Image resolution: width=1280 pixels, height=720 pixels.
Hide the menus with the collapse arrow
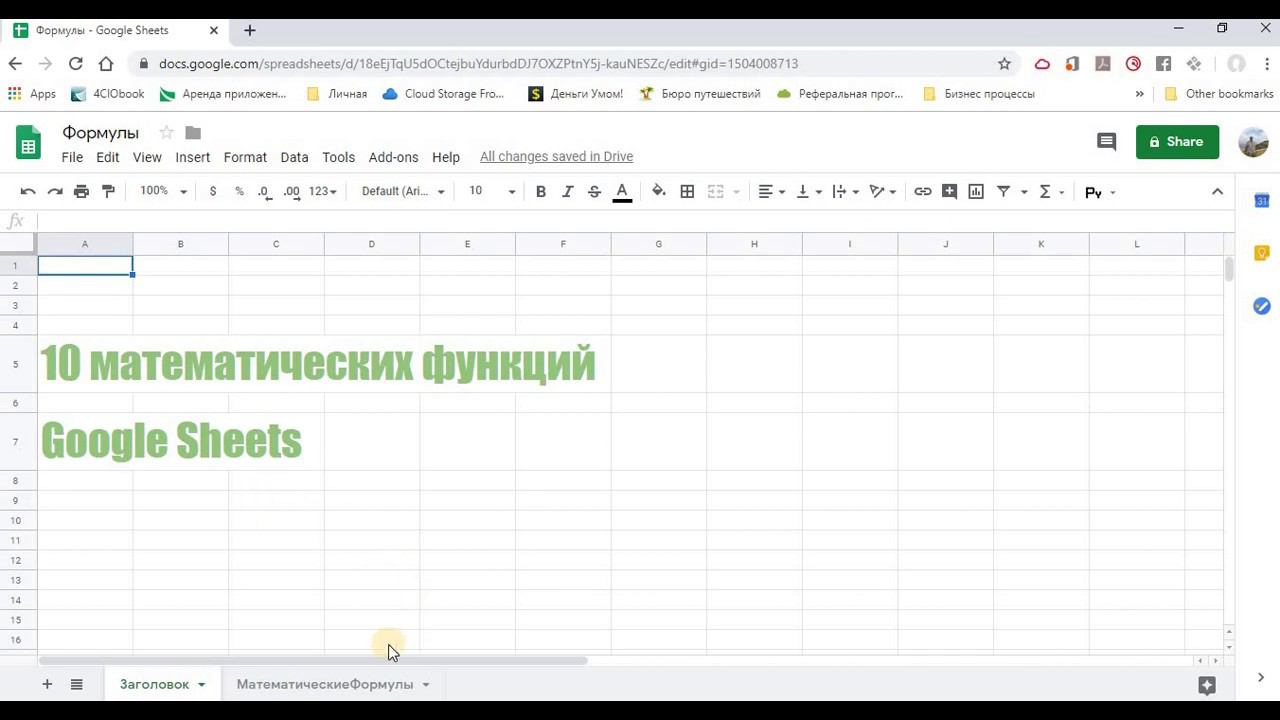point(1217,191)
